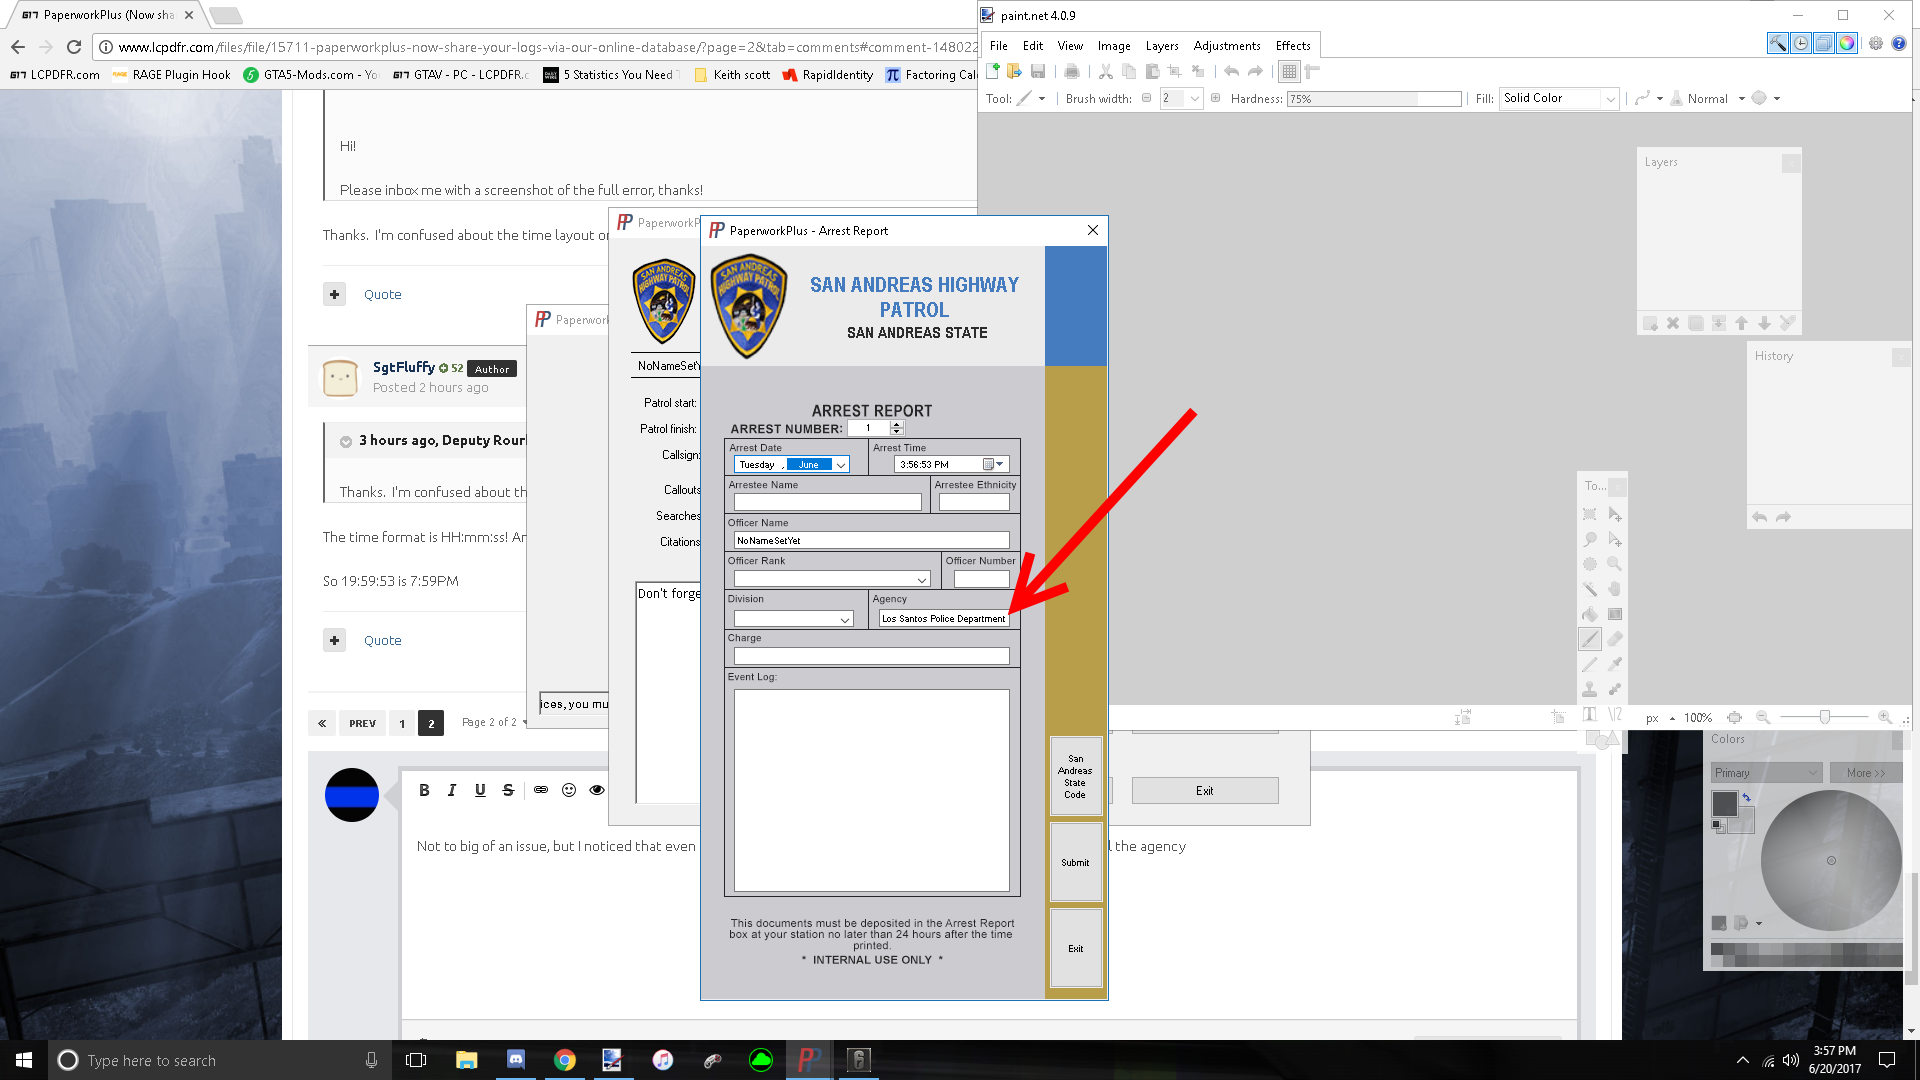This screenshot has height=1080, width=1920.
Task: Open paint.net Settings gear icon
Action: [x=1876, y=44]
